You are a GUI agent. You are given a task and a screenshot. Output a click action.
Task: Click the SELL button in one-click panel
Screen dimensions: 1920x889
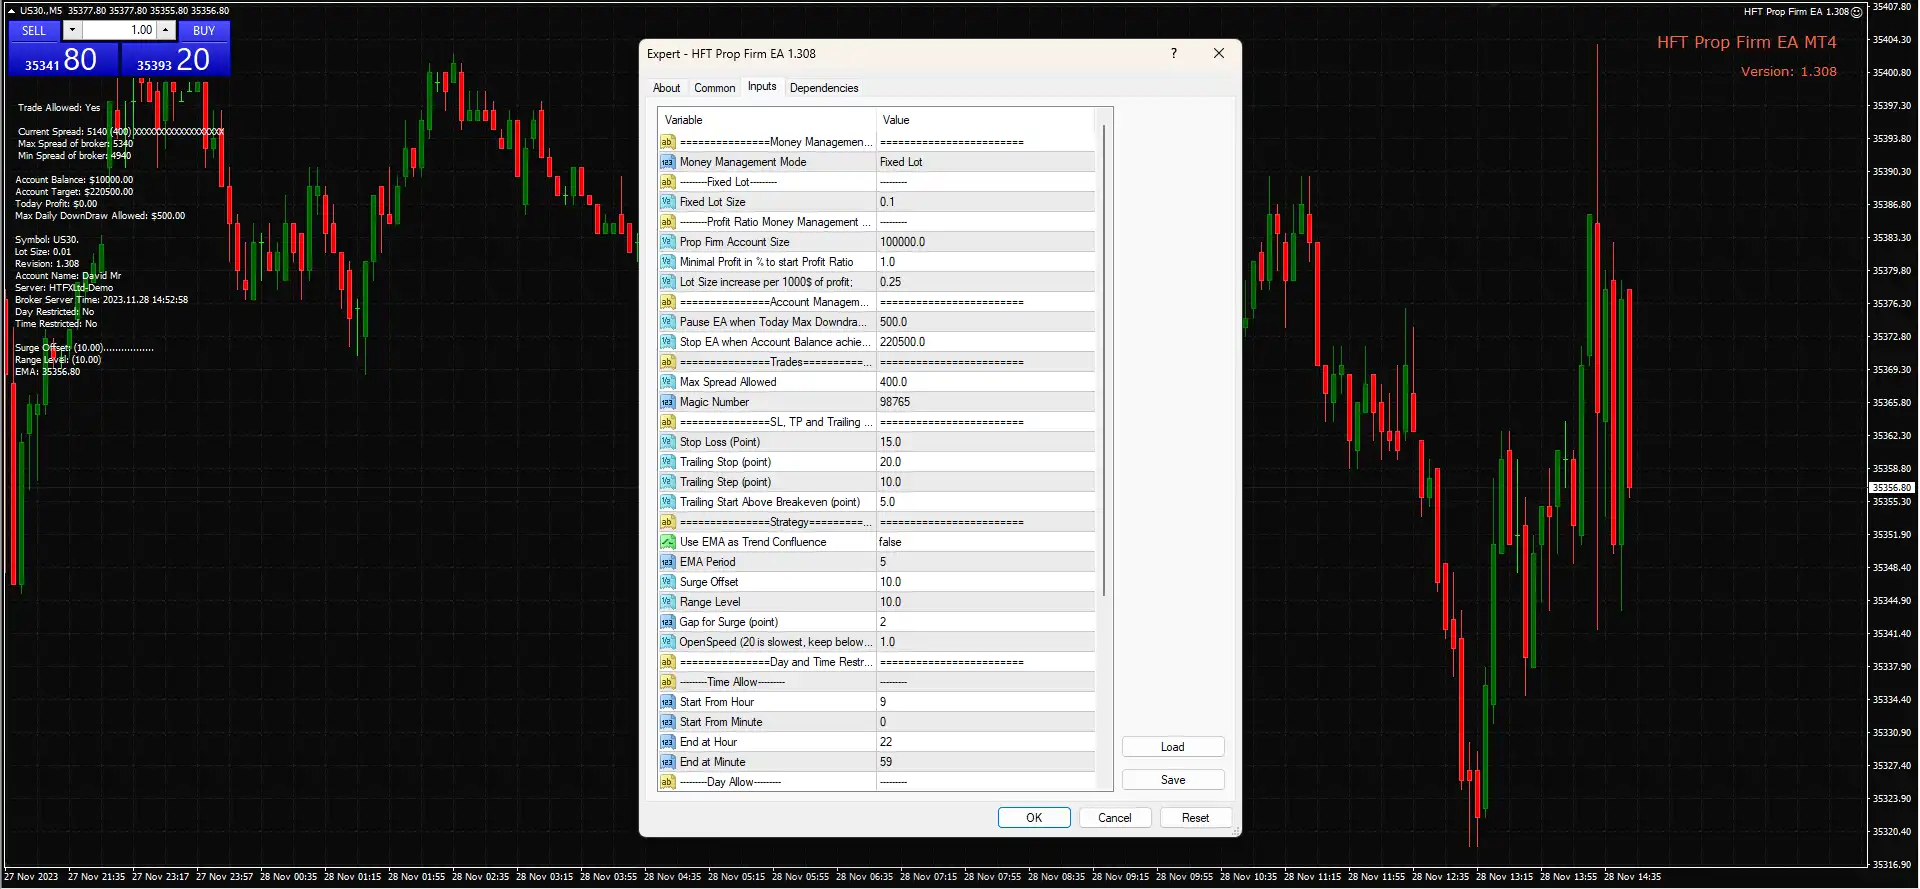pyautogui.click(x=34, y=31)
